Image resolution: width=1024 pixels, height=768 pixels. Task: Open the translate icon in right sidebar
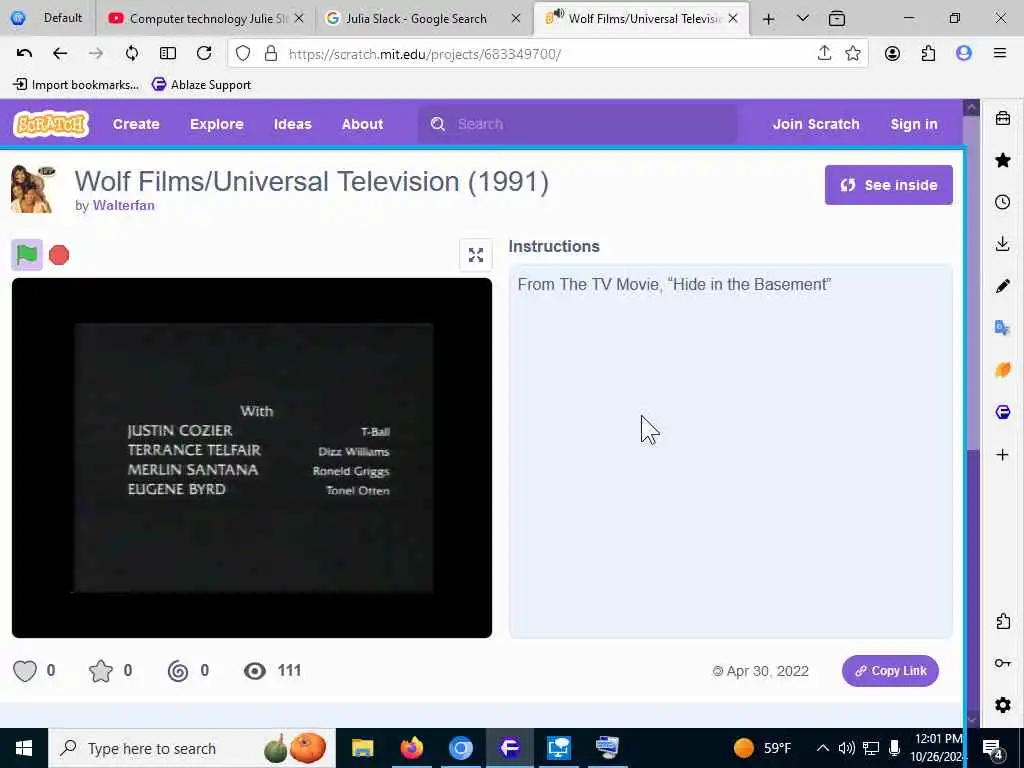tap(1002, 327)
